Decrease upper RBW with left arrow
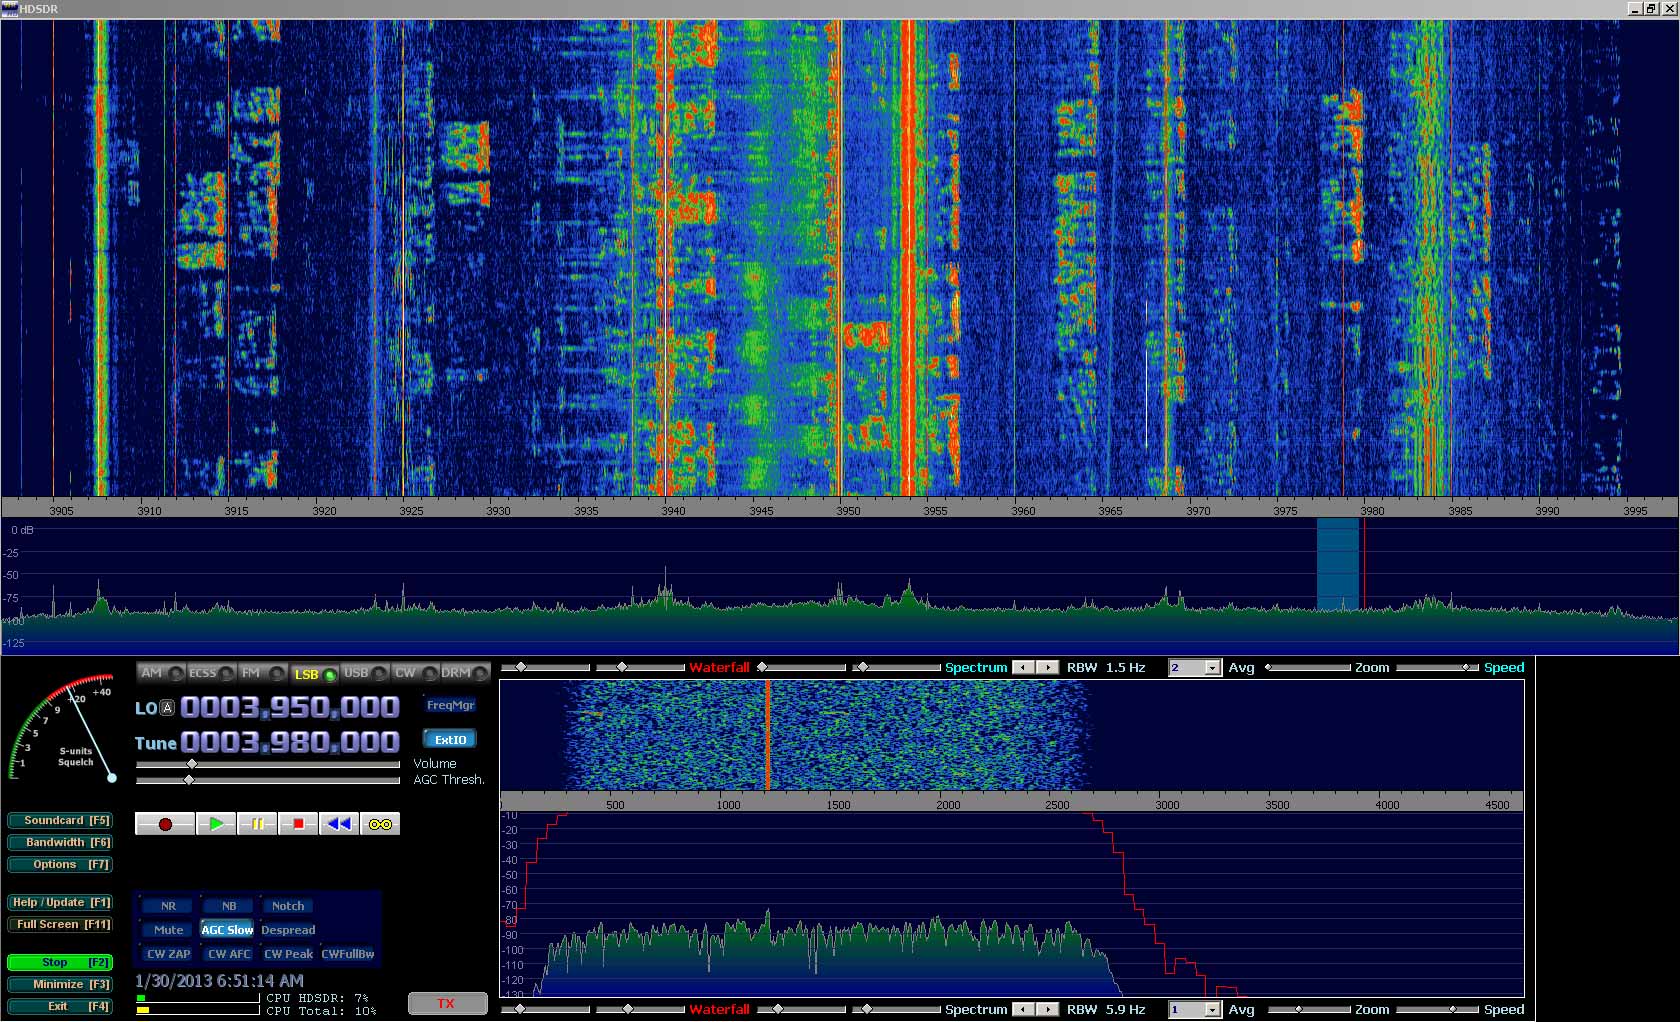 point(1023,667)
